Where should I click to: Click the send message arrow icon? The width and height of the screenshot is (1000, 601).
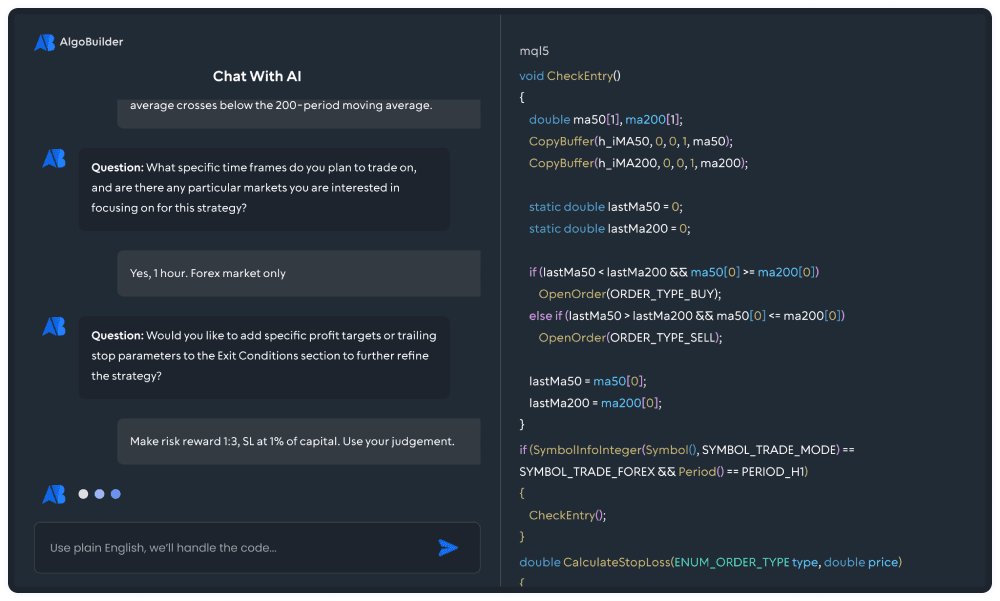pos(448,547)
